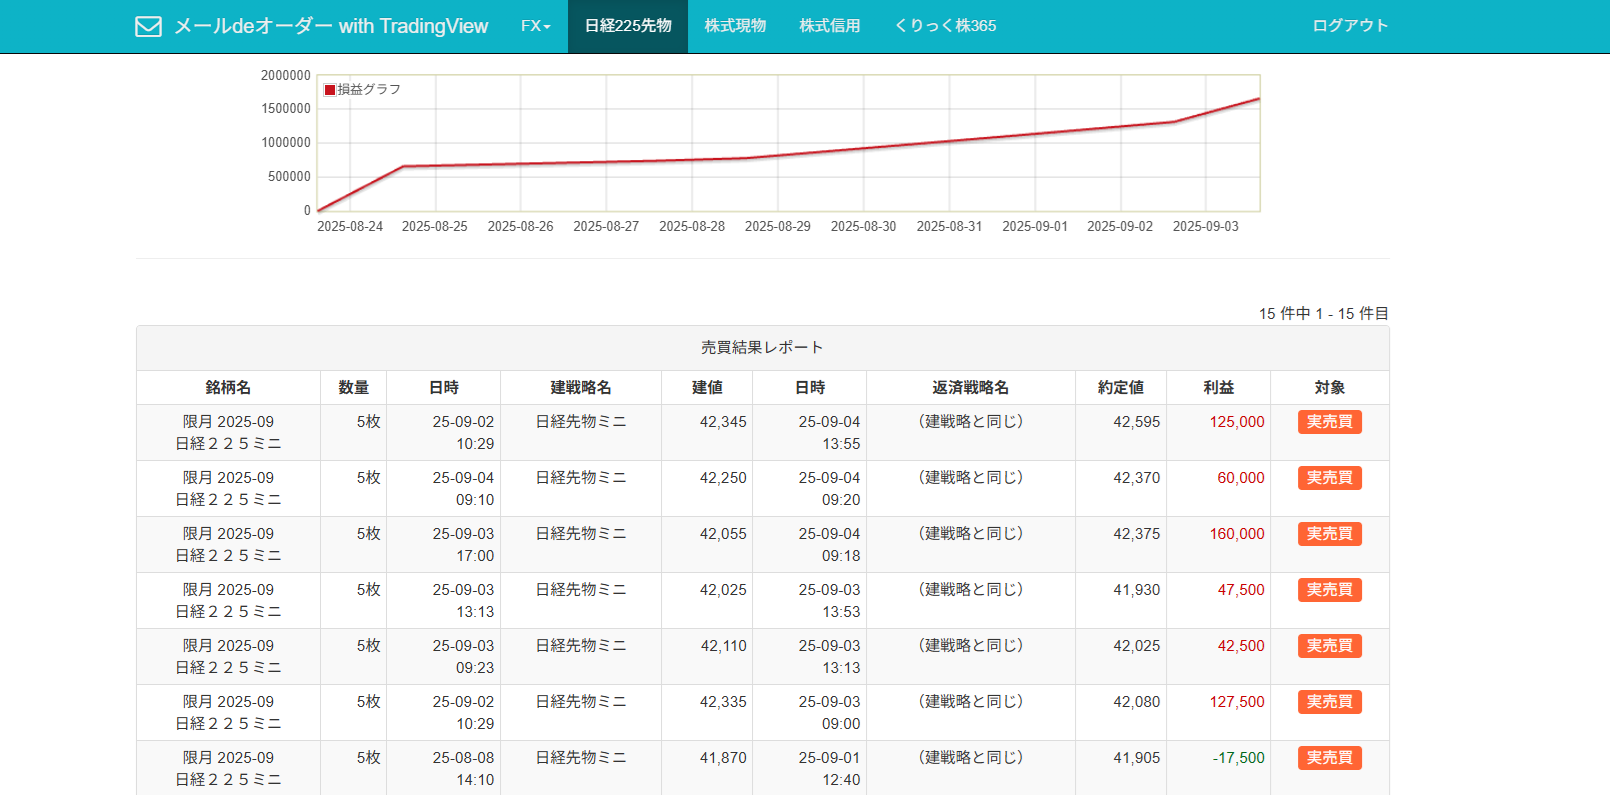
Task: Go to くりっく株365 page
Action: coord(945,26)
